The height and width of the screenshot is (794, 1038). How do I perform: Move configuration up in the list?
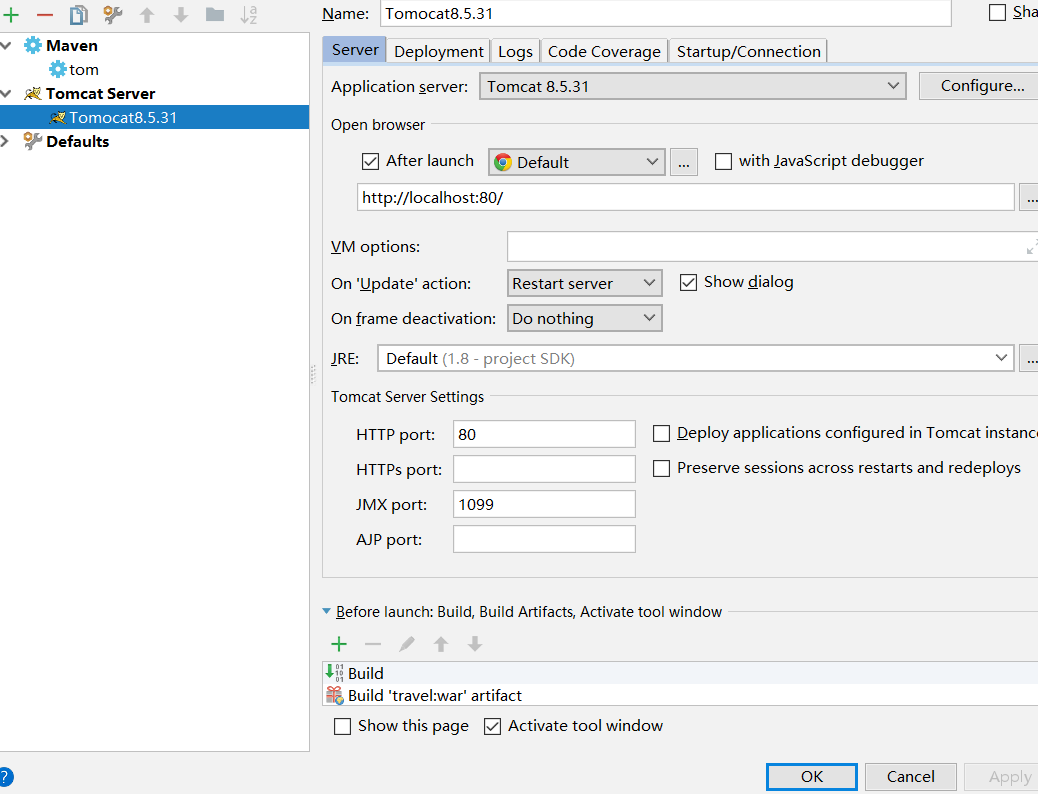pos(147,15)
